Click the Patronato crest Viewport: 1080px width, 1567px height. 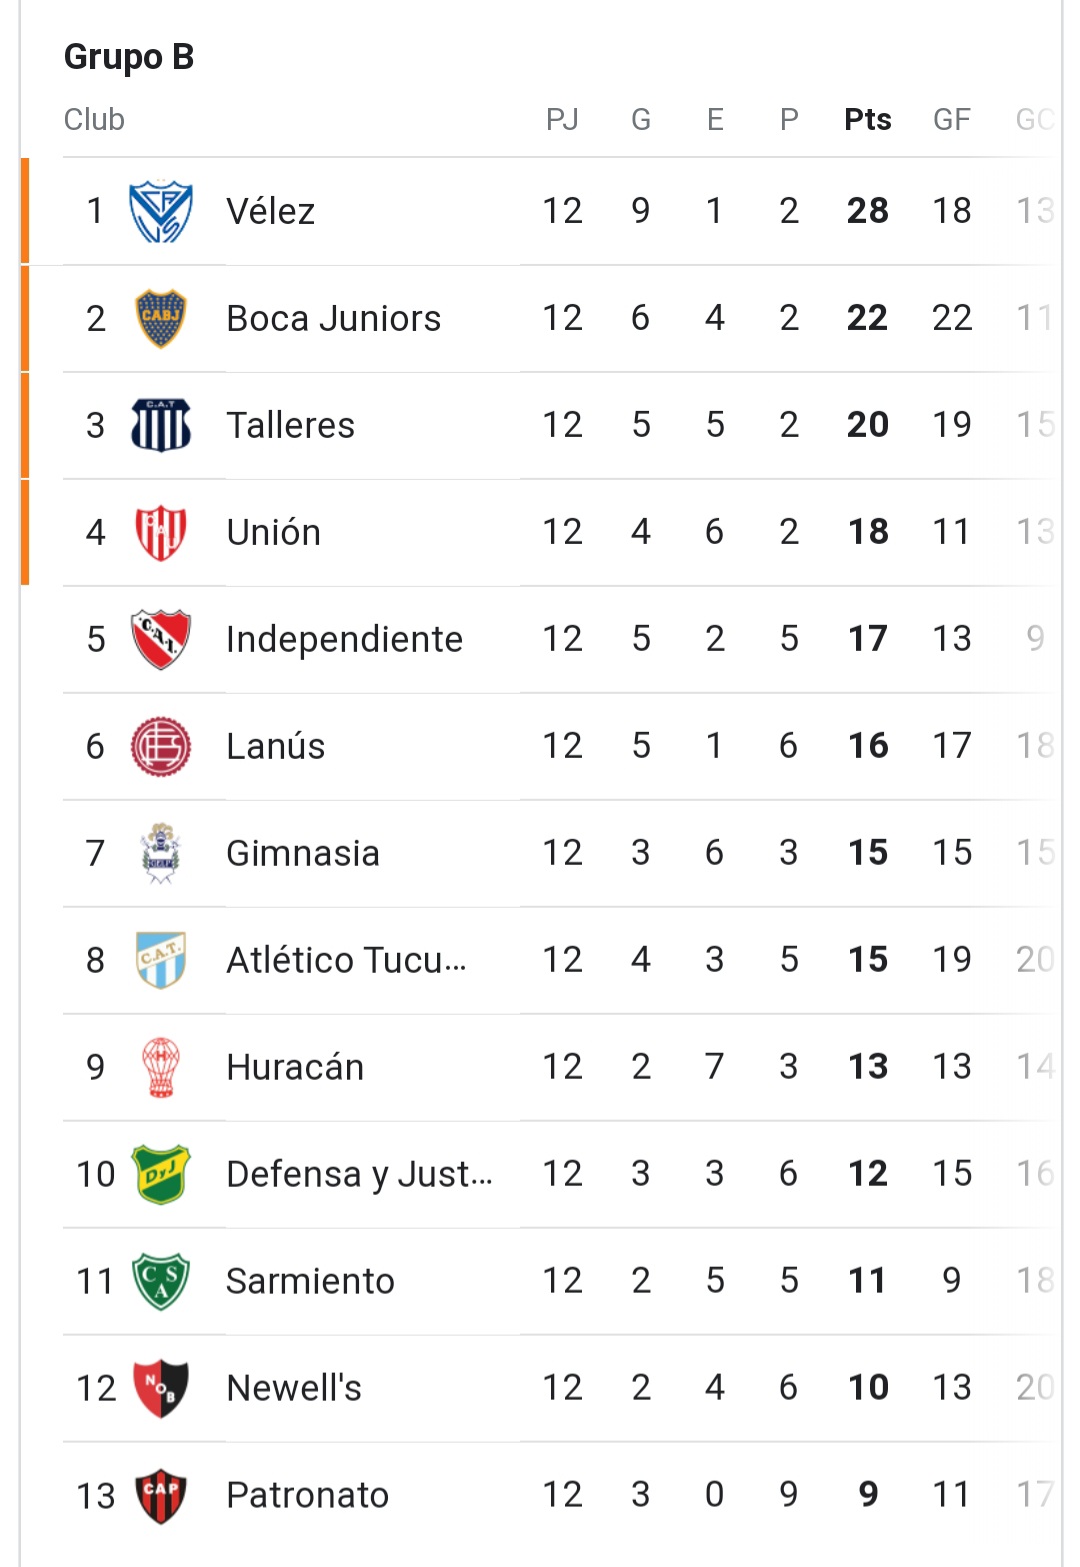pyautogui.click(x=161, y=1495)
